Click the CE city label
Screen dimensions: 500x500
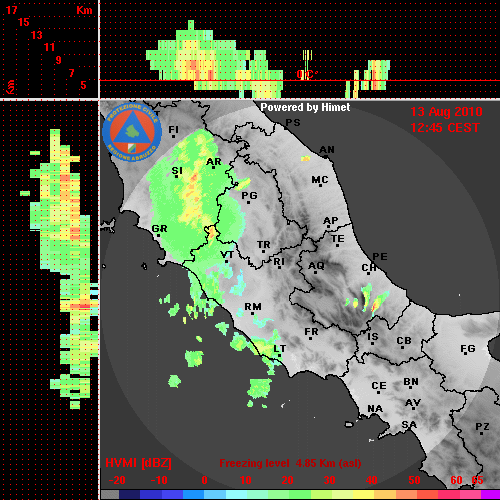379,386
